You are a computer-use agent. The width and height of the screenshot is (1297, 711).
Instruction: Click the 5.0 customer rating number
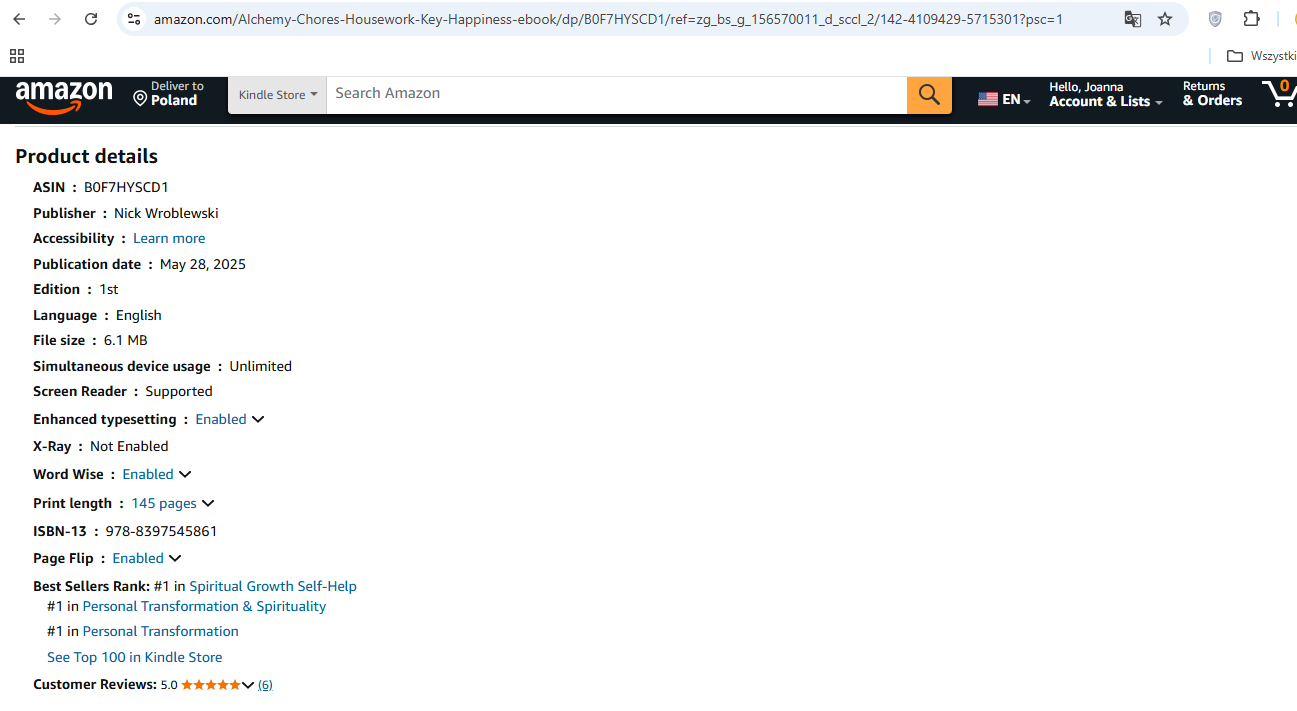[169, 685]
